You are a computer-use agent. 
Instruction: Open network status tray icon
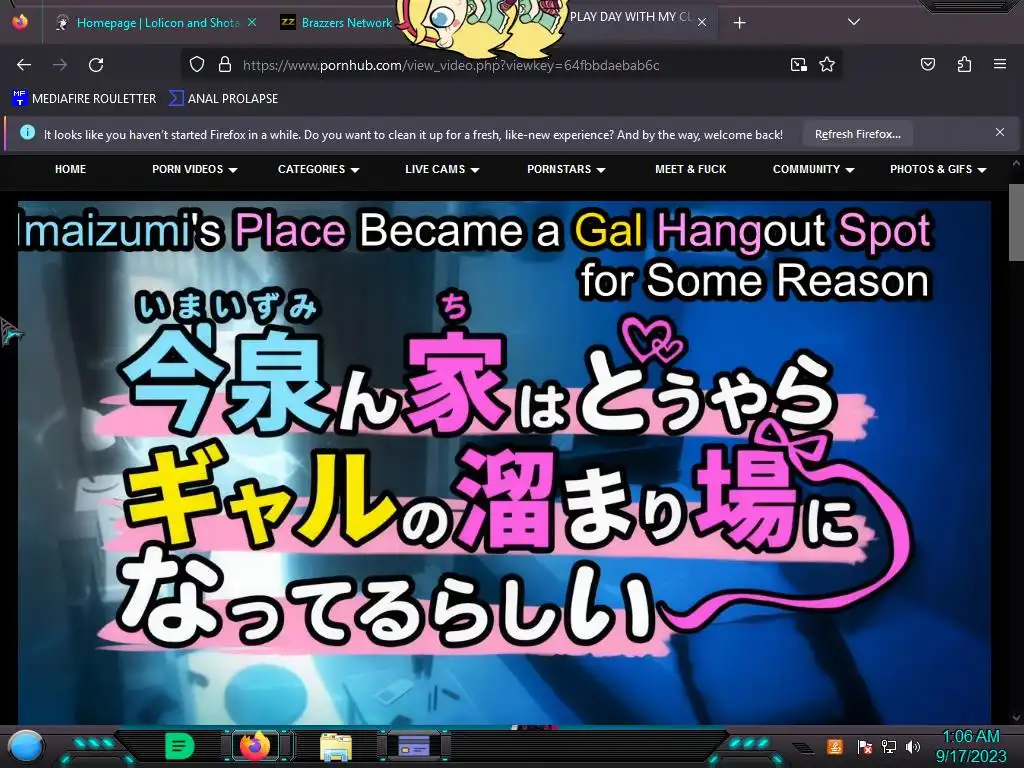click(x=888, y=746)
